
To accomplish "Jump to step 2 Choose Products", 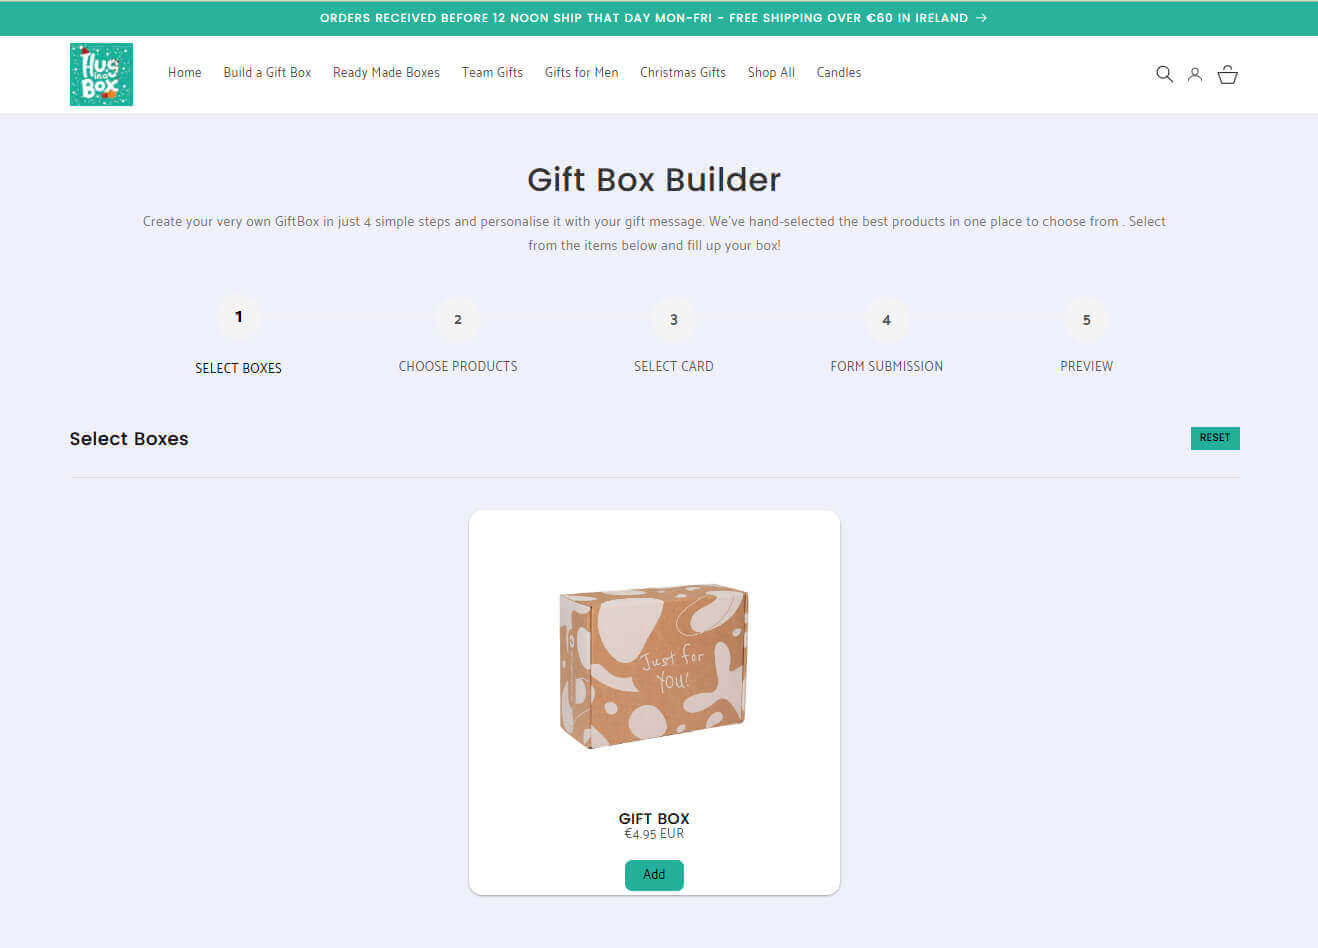I will (x=458, y=320).
